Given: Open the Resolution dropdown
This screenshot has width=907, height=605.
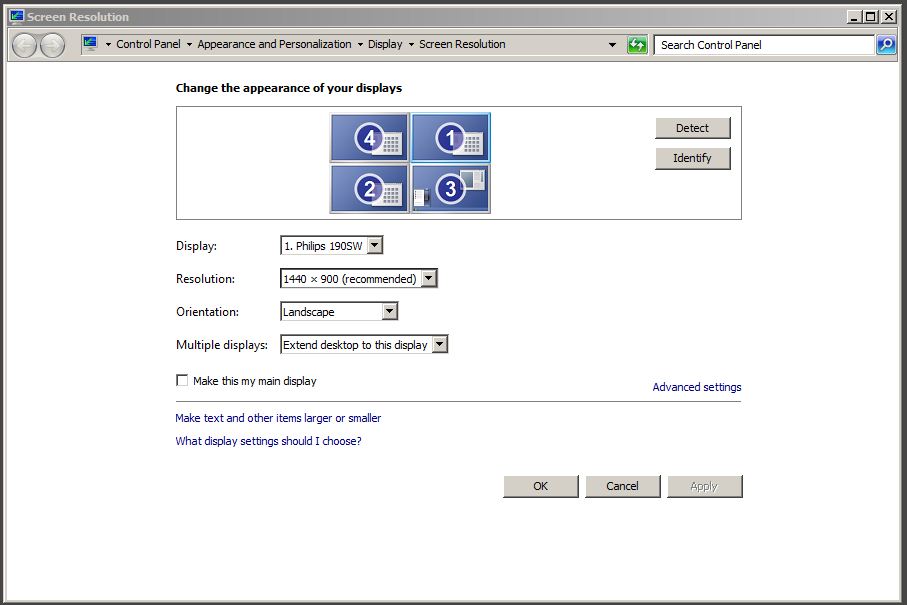Looking at the screenshot, I should coord(359,279).
